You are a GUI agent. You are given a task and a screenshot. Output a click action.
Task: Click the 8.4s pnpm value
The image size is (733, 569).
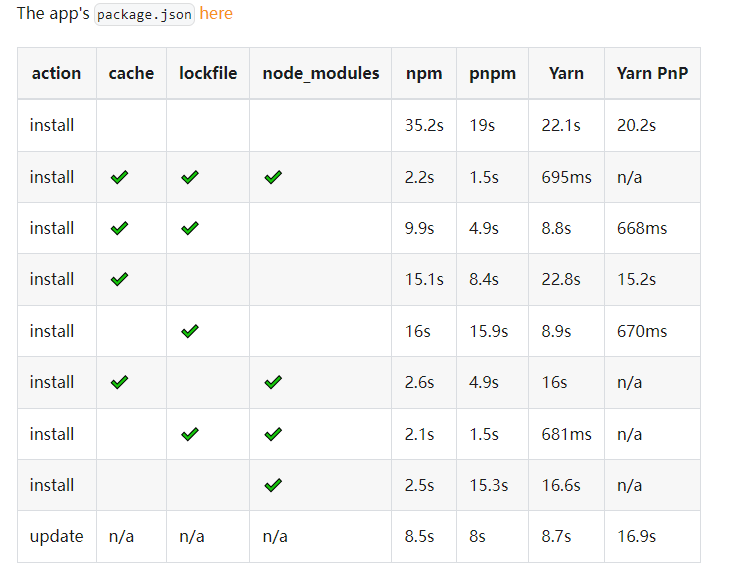pos(484,279)
